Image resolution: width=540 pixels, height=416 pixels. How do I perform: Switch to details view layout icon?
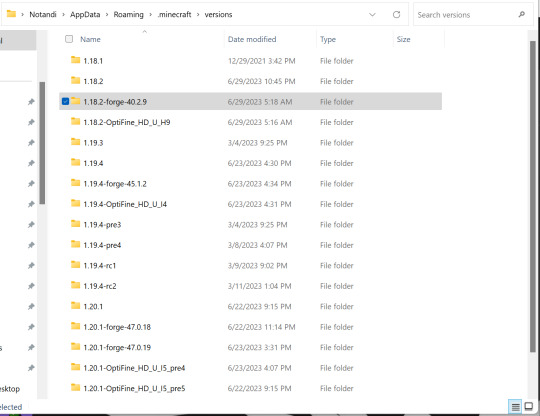pos(515,407)
